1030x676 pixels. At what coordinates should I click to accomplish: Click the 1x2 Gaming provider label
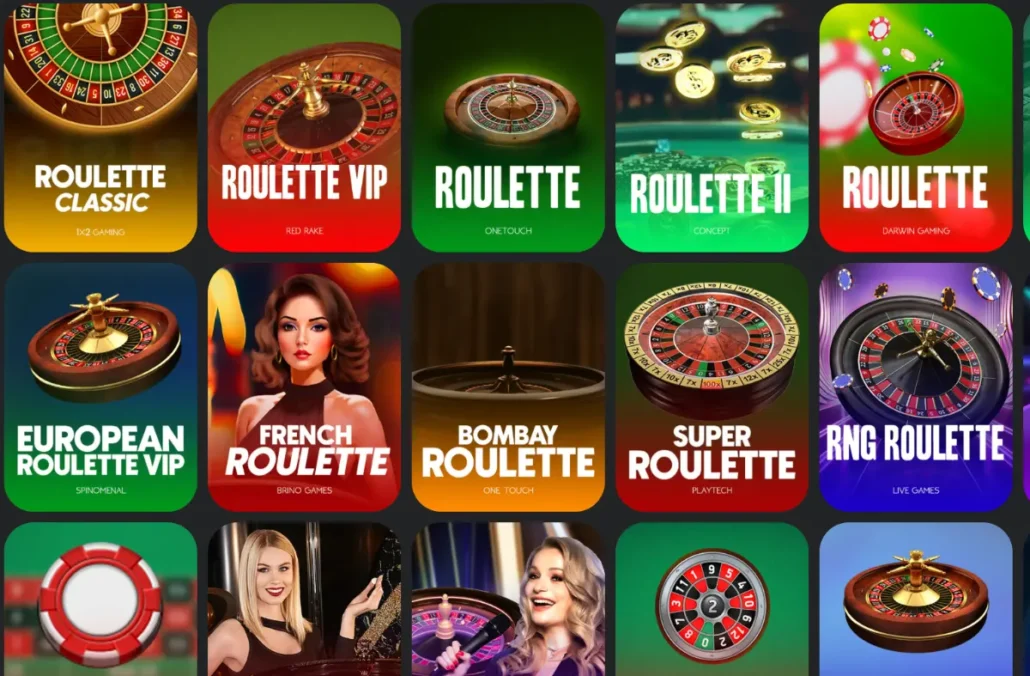101,232
